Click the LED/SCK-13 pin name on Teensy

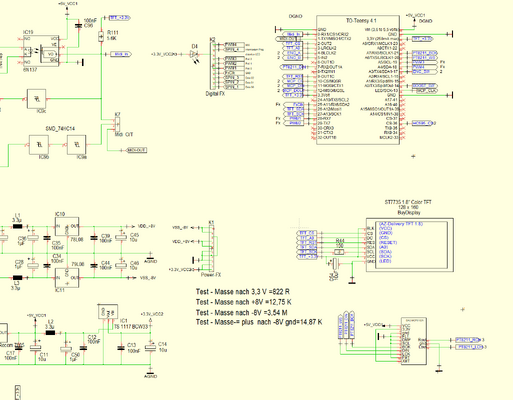pos(387,90)
